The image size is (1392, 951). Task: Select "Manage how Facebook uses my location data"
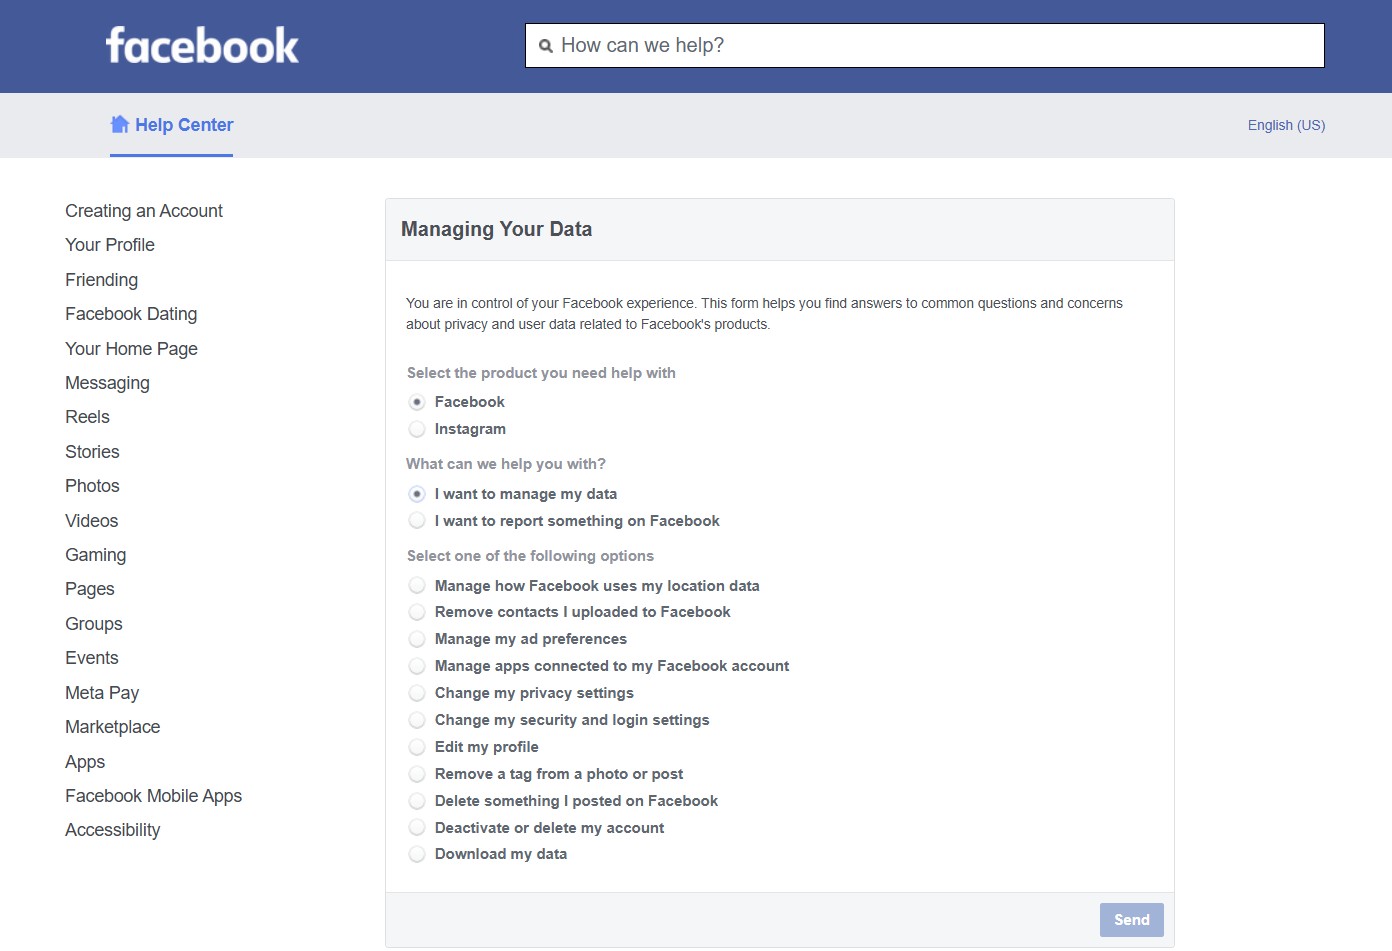point(417,585)
